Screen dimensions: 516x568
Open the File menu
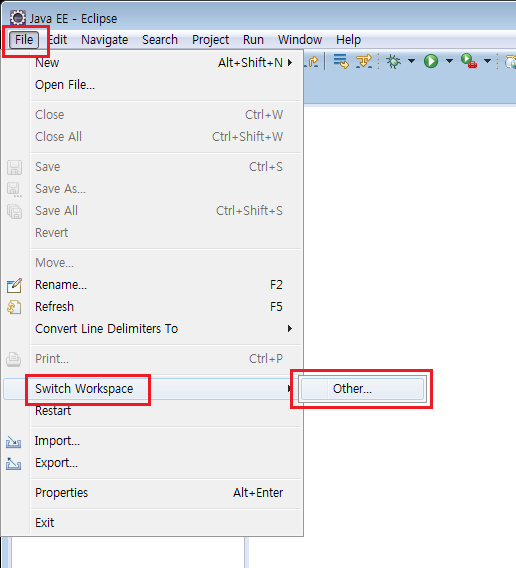pos(24,39)
